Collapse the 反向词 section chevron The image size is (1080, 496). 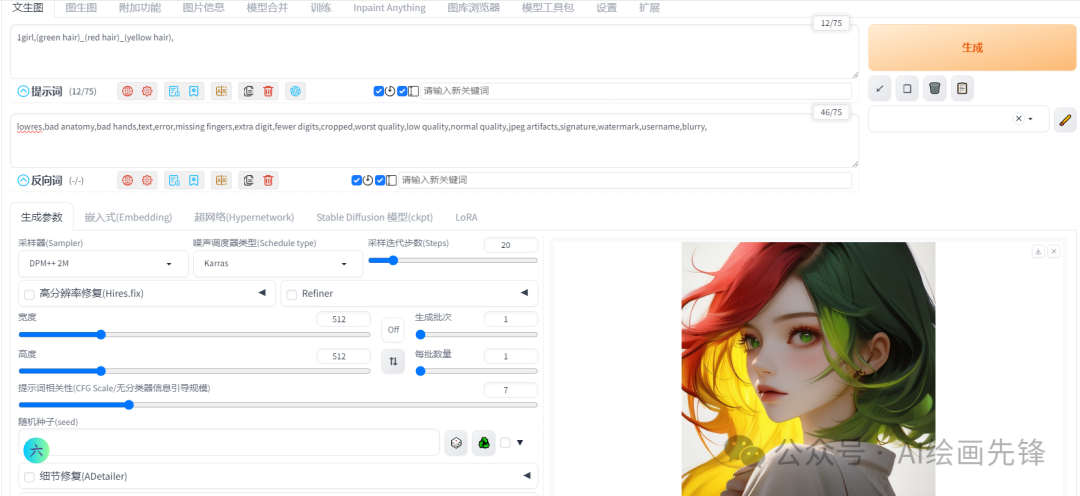tap(23, 180)
